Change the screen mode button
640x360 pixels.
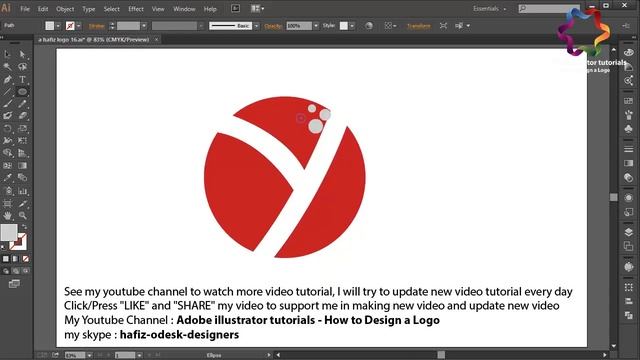click(14, 284)
